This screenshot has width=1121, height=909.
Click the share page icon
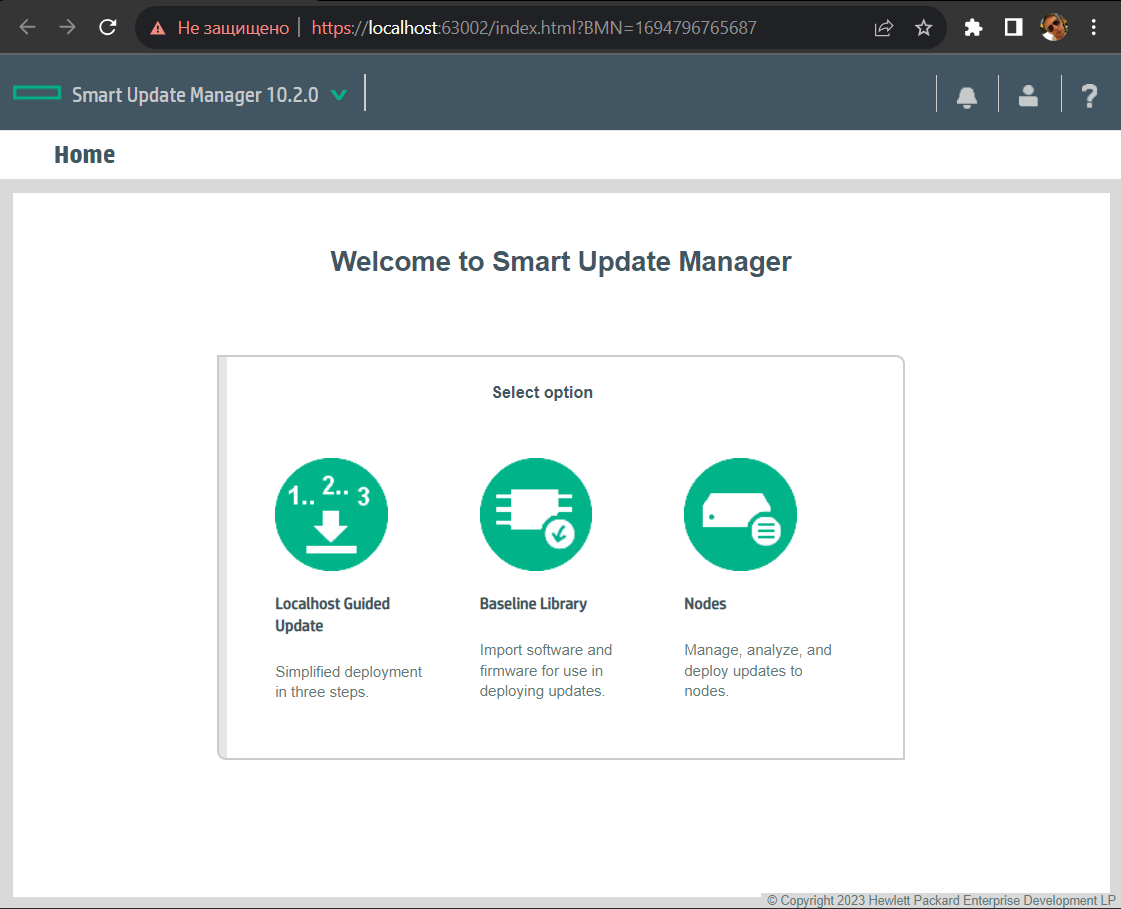coord(884,28)
